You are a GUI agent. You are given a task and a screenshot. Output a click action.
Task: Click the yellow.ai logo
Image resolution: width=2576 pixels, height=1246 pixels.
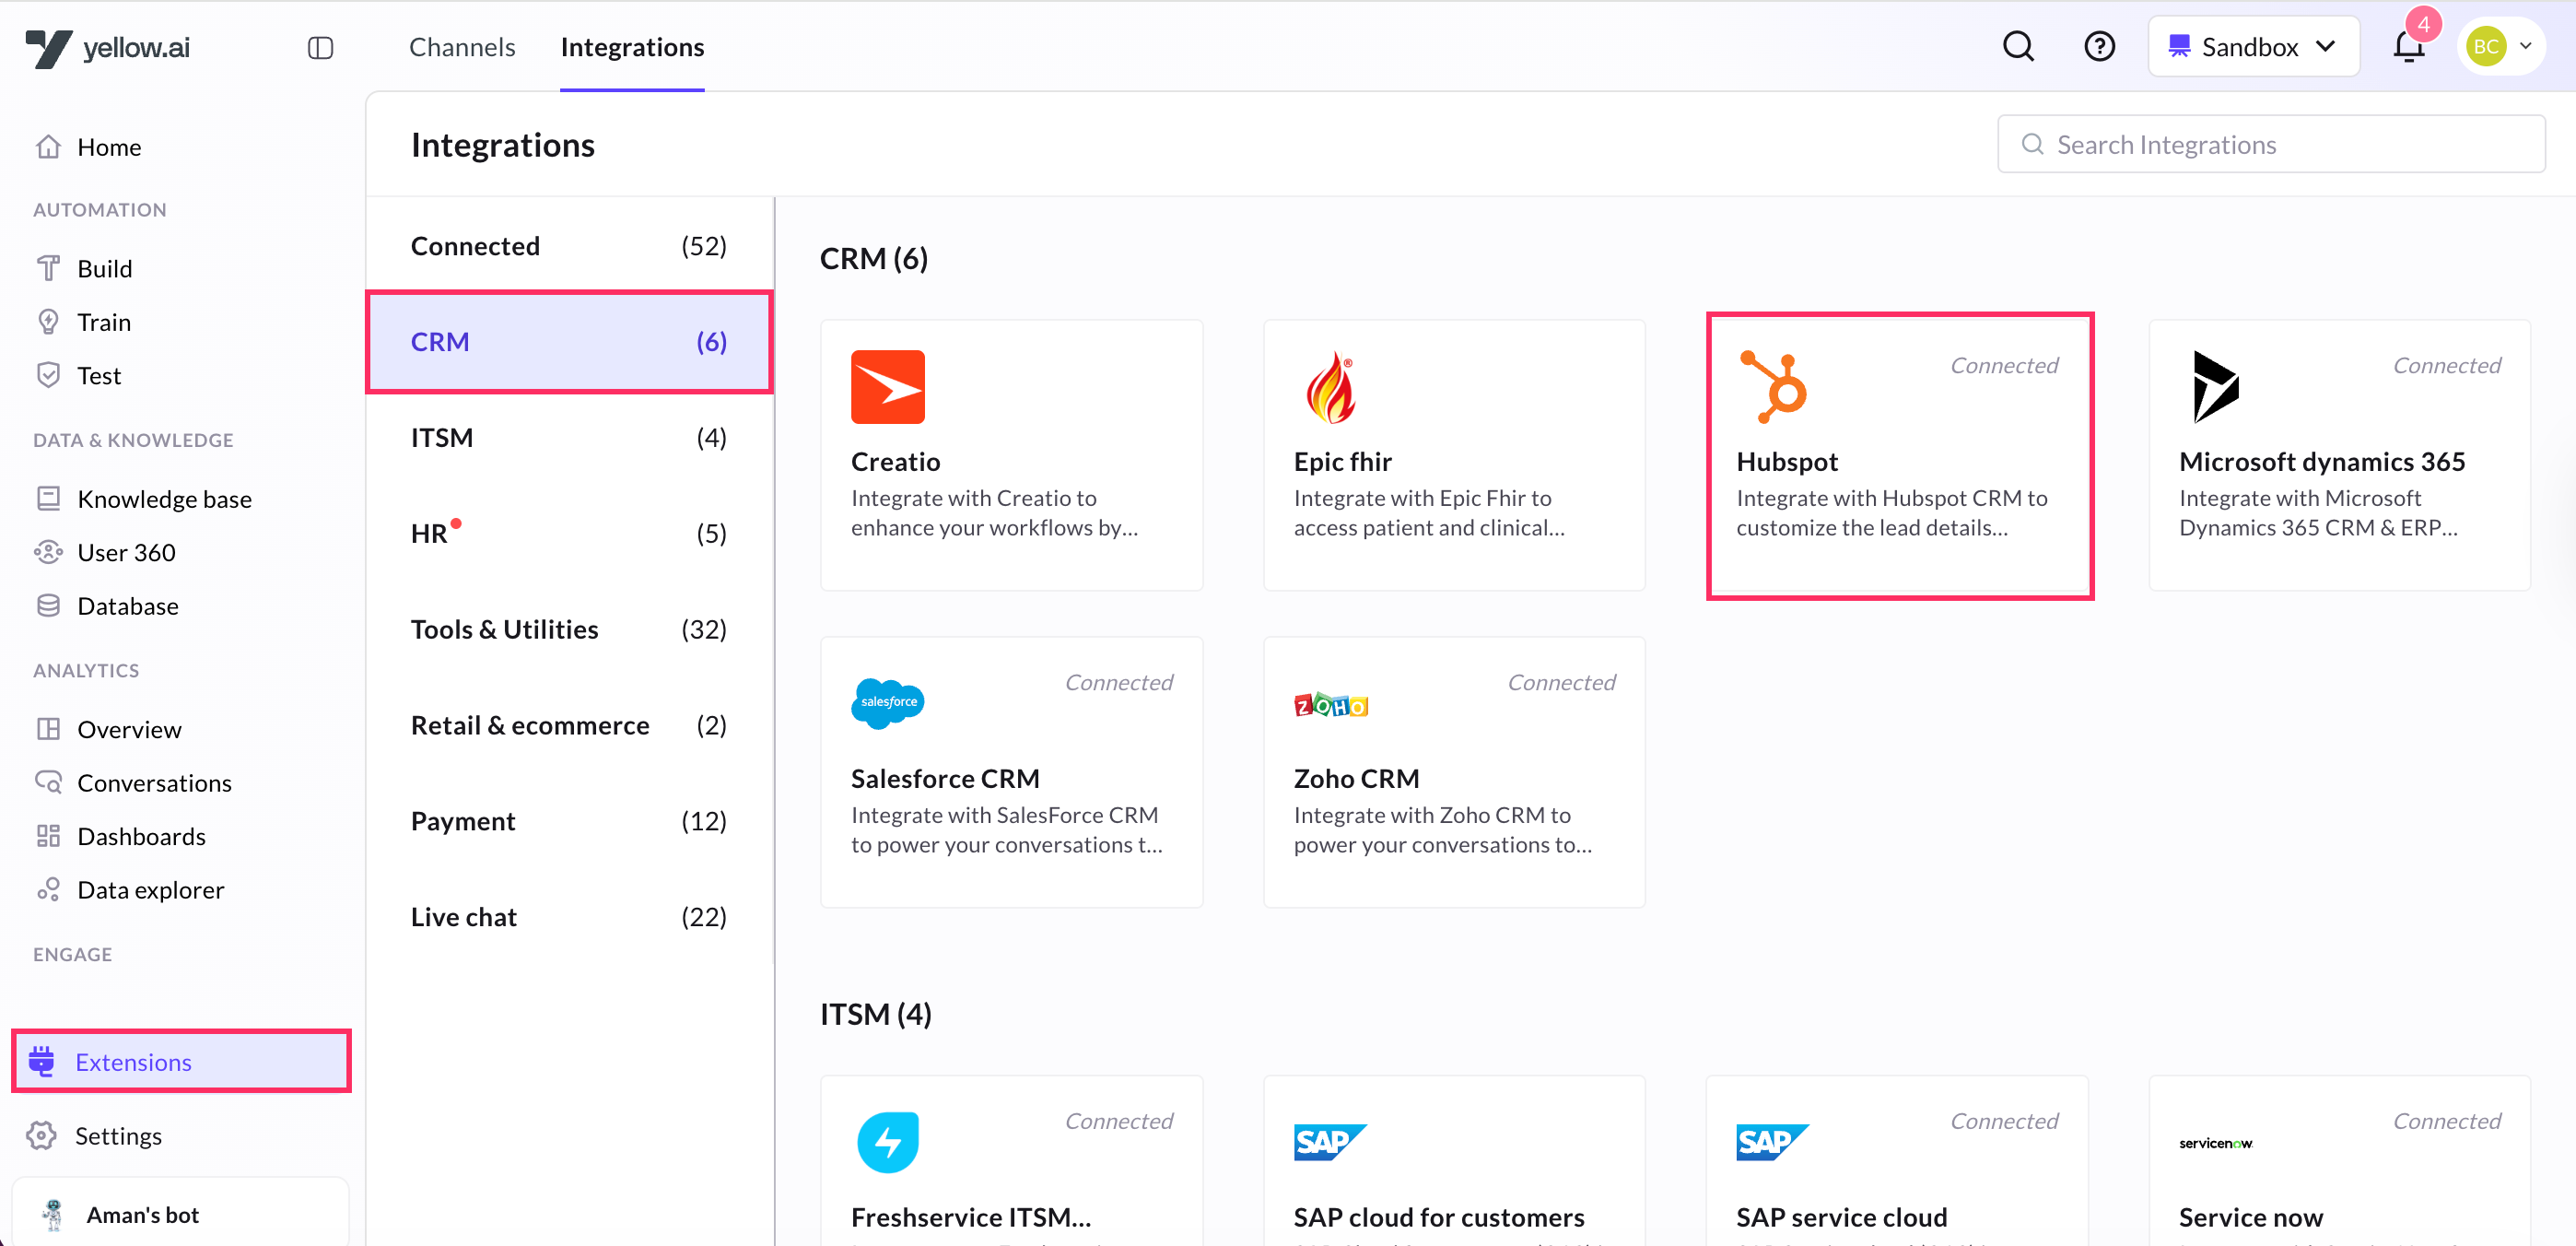click(108, 47)
